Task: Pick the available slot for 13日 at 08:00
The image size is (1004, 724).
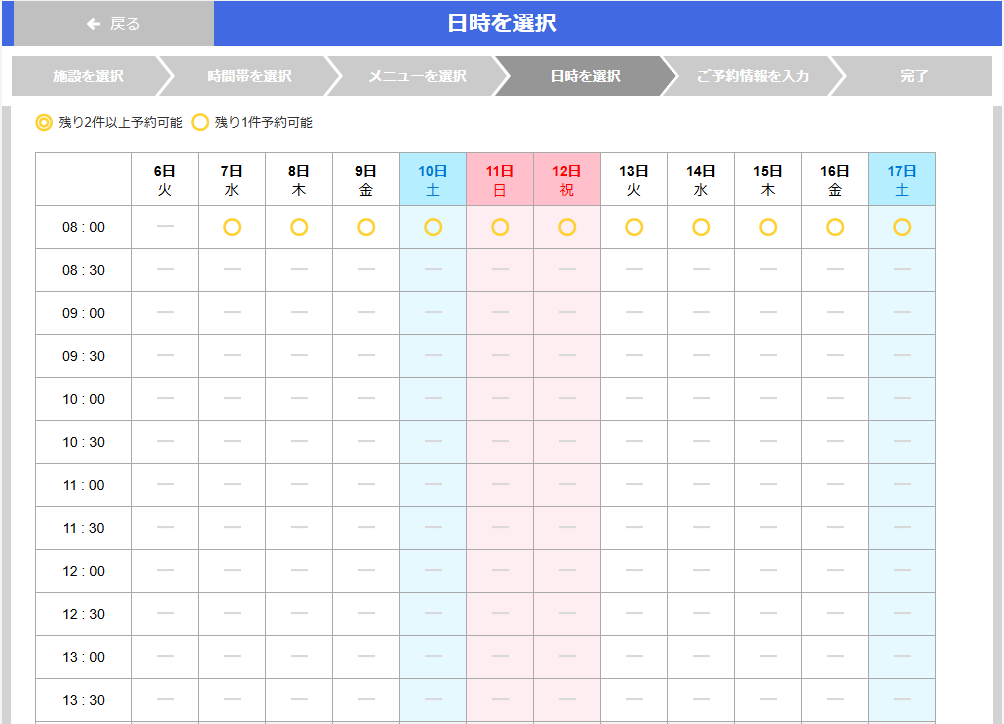Action: (x=633, y=227)
